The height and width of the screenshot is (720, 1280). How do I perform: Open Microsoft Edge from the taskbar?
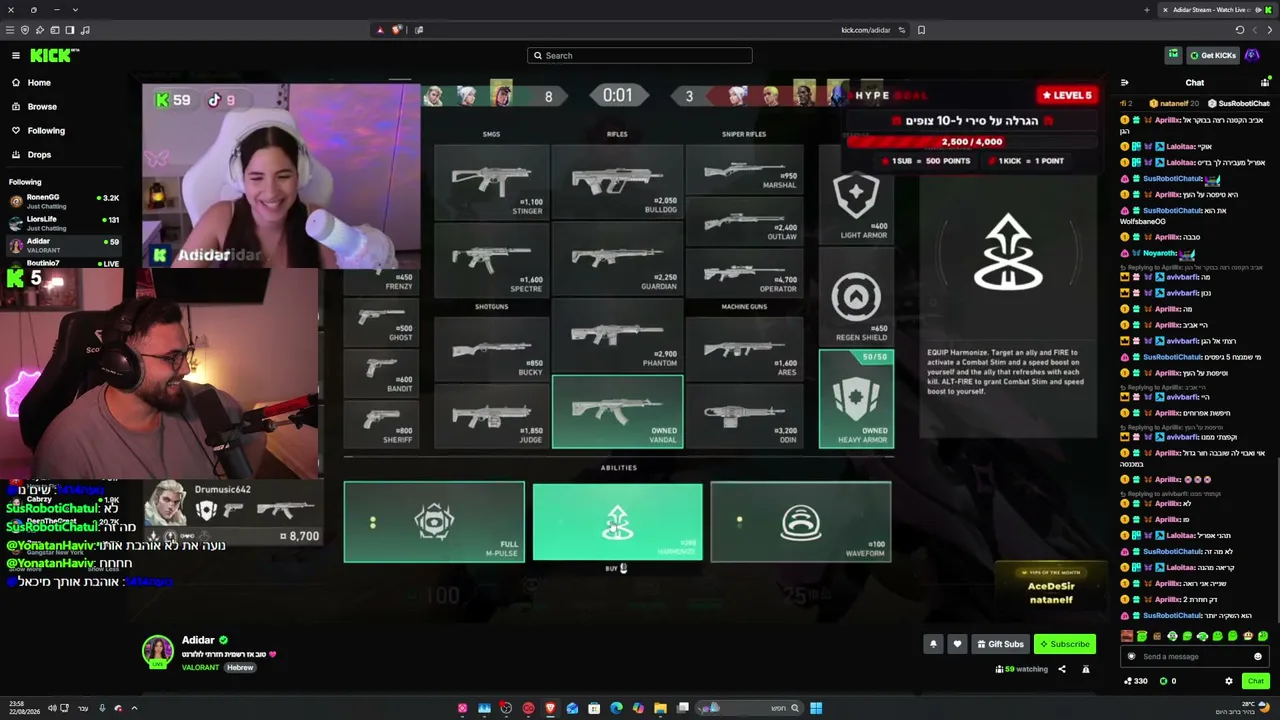pos(616,709)
